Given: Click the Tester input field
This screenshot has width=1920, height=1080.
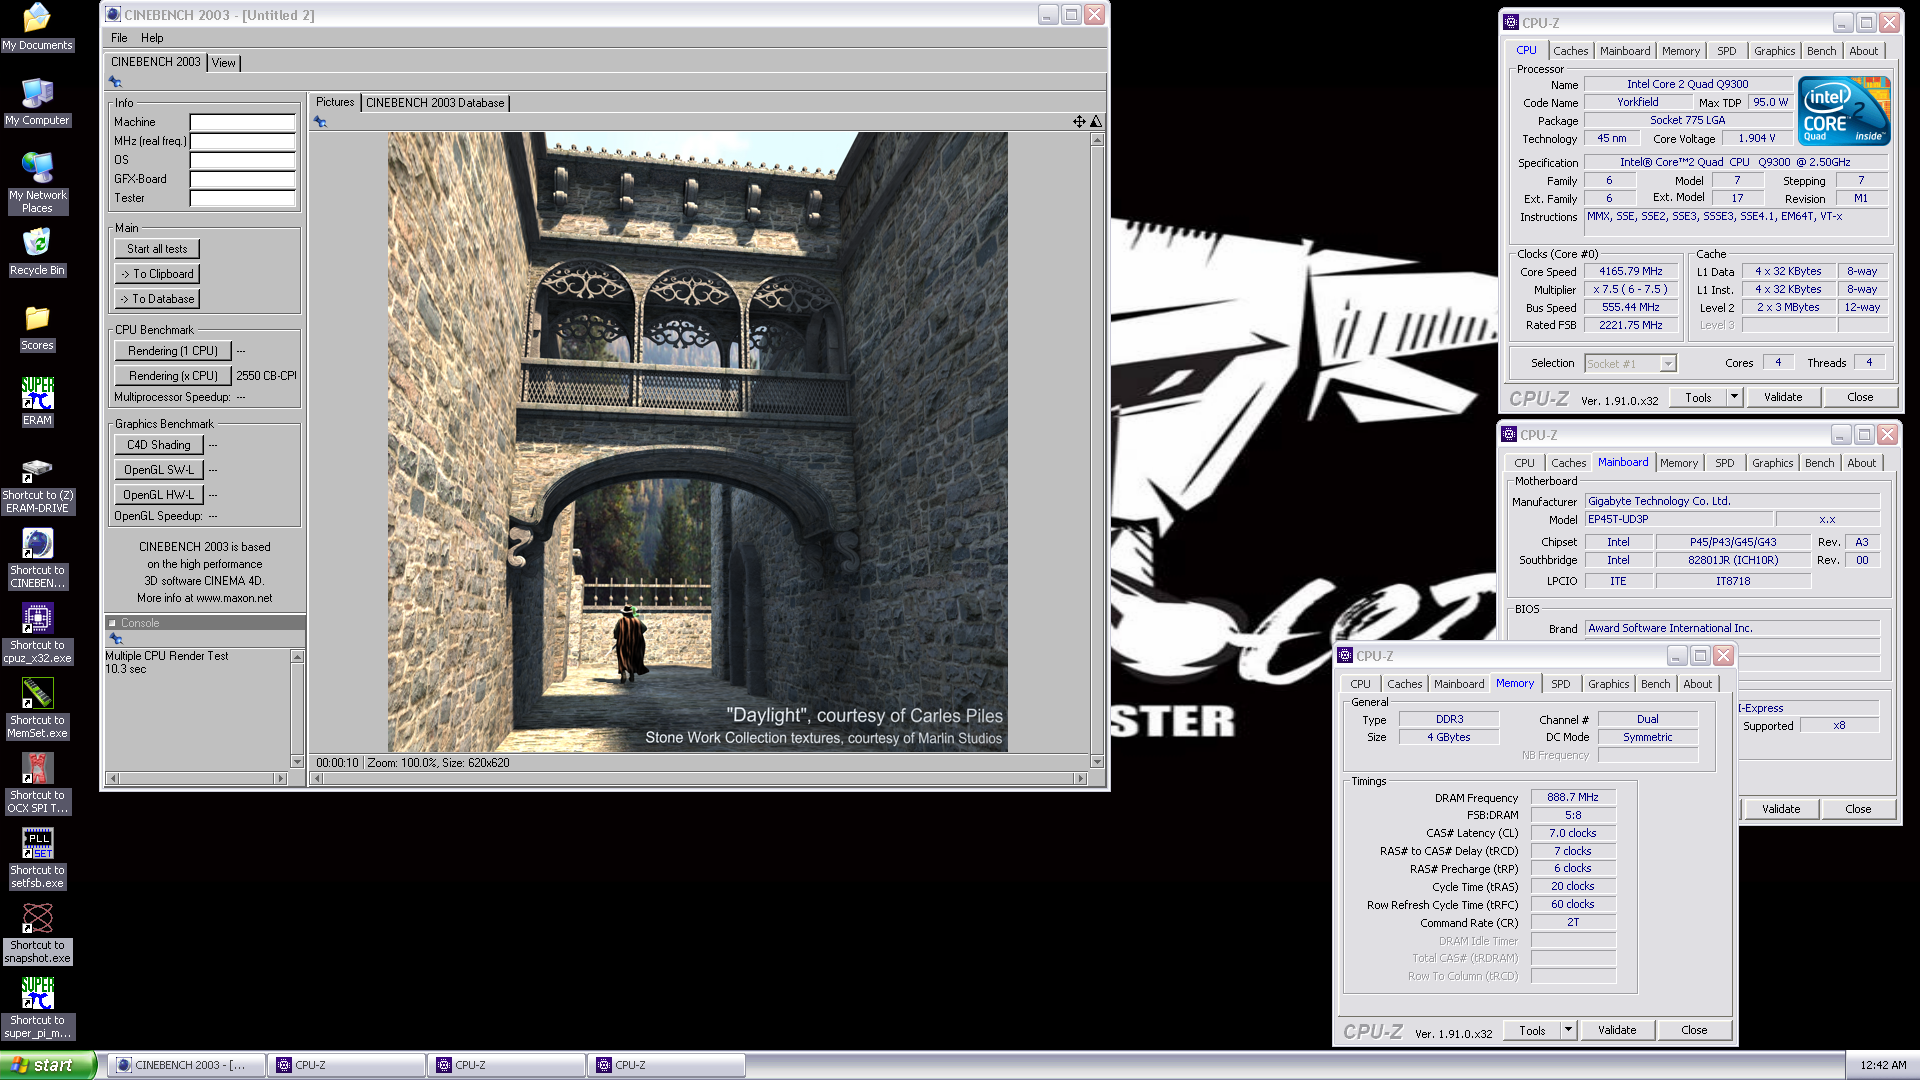Looking at the screenshot, I should 243,198.
